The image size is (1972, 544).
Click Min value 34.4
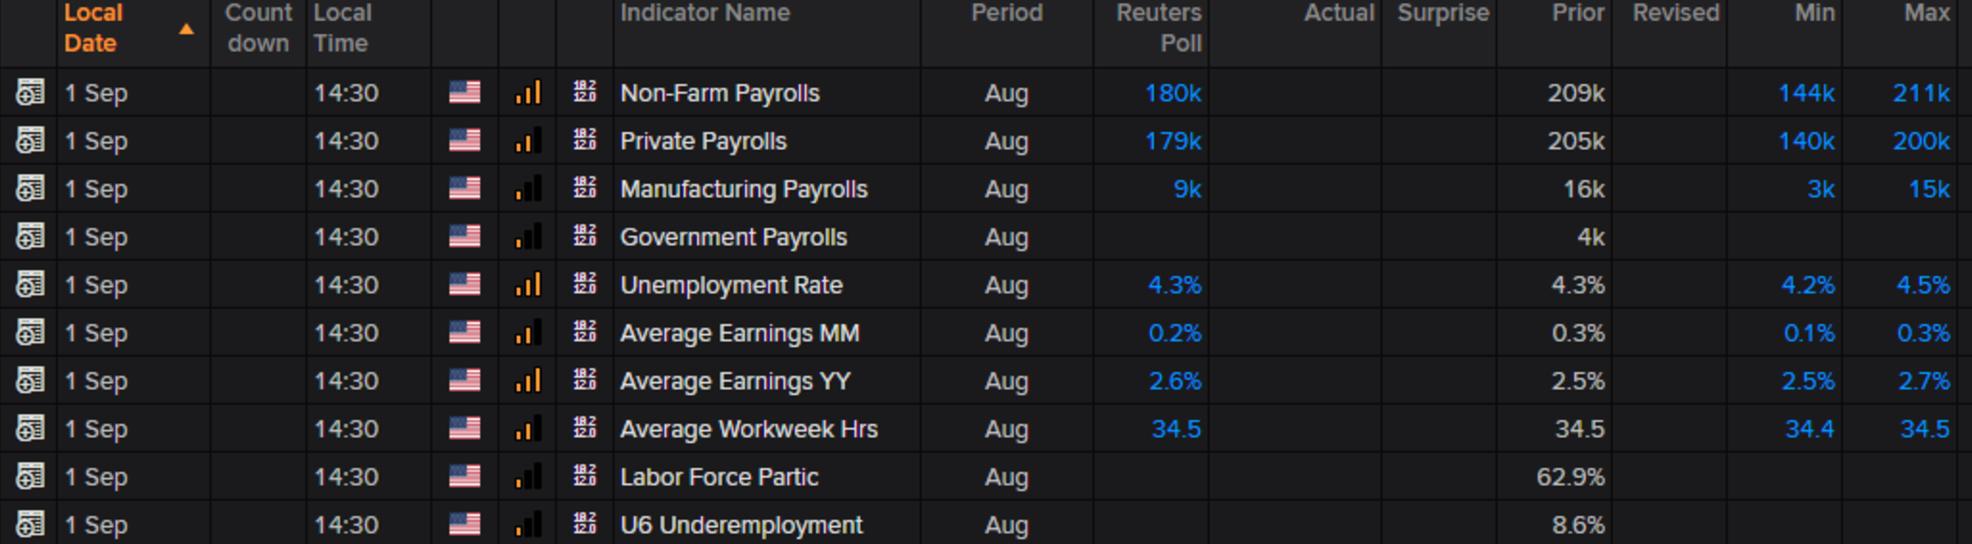pyautogui.click(x=1810, y=429)
